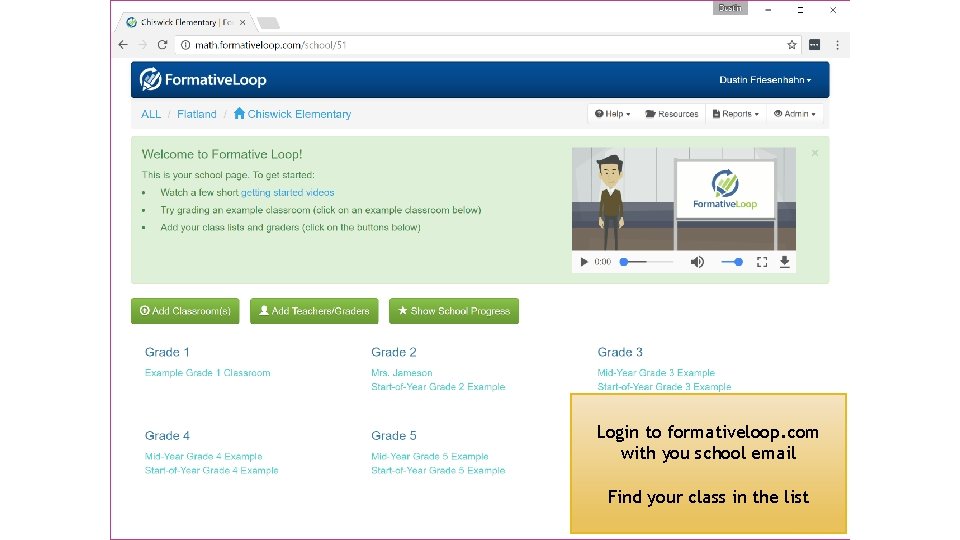Viewport: 960px width, 540px height.
Task: Bookmark page with the star icon
Action: point(792,45)
